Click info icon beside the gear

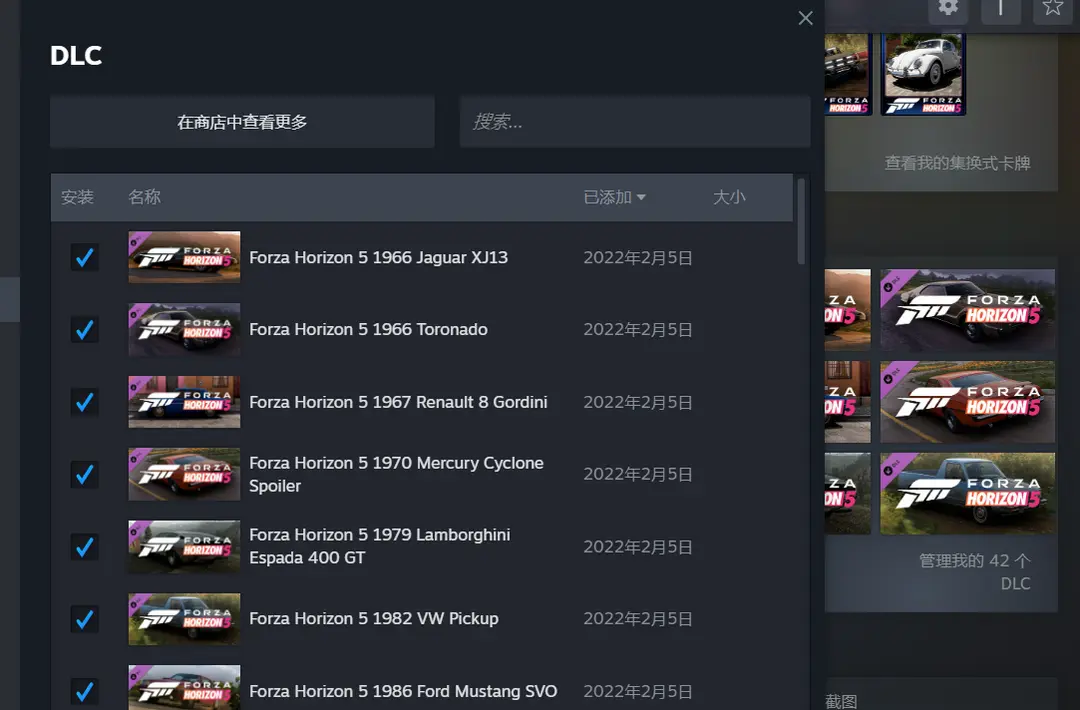point(1001,8)
